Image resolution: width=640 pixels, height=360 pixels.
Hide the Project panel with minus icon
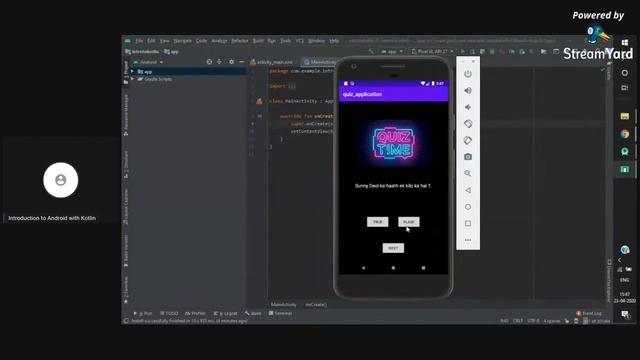(241, 62)
